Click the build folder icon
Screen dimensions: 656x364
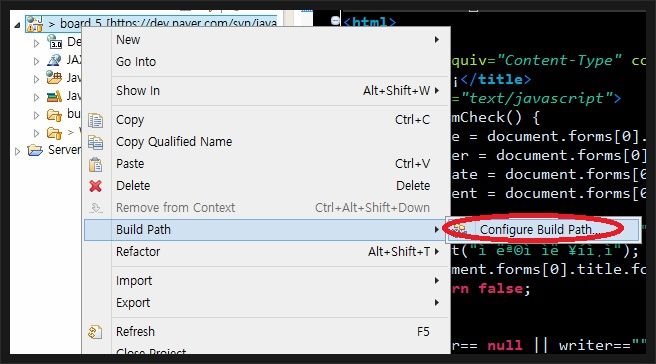click(54, 115)
